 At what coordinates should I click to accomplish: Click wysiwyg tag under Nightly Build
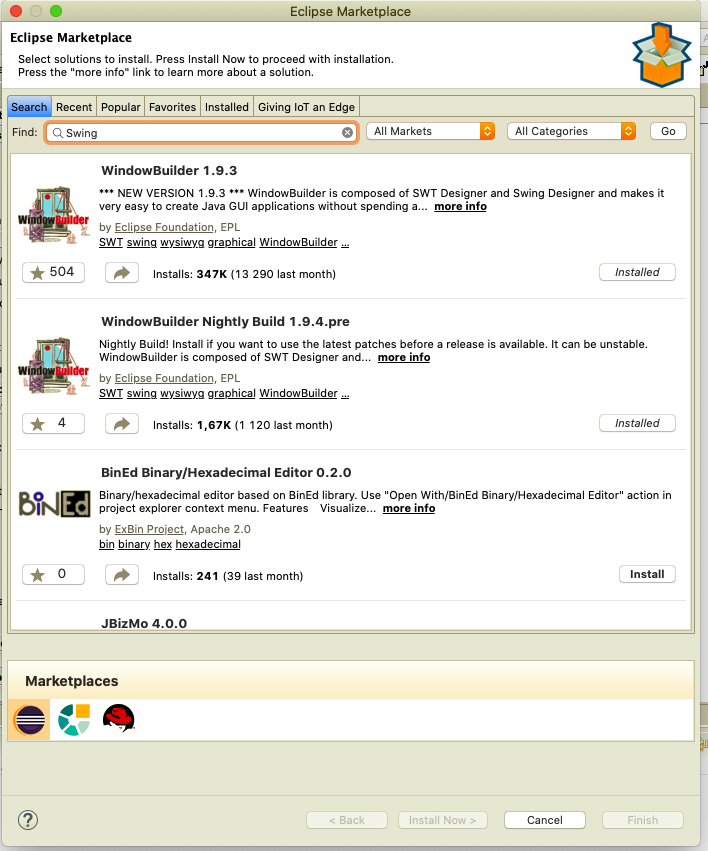[x=182, y=393]
